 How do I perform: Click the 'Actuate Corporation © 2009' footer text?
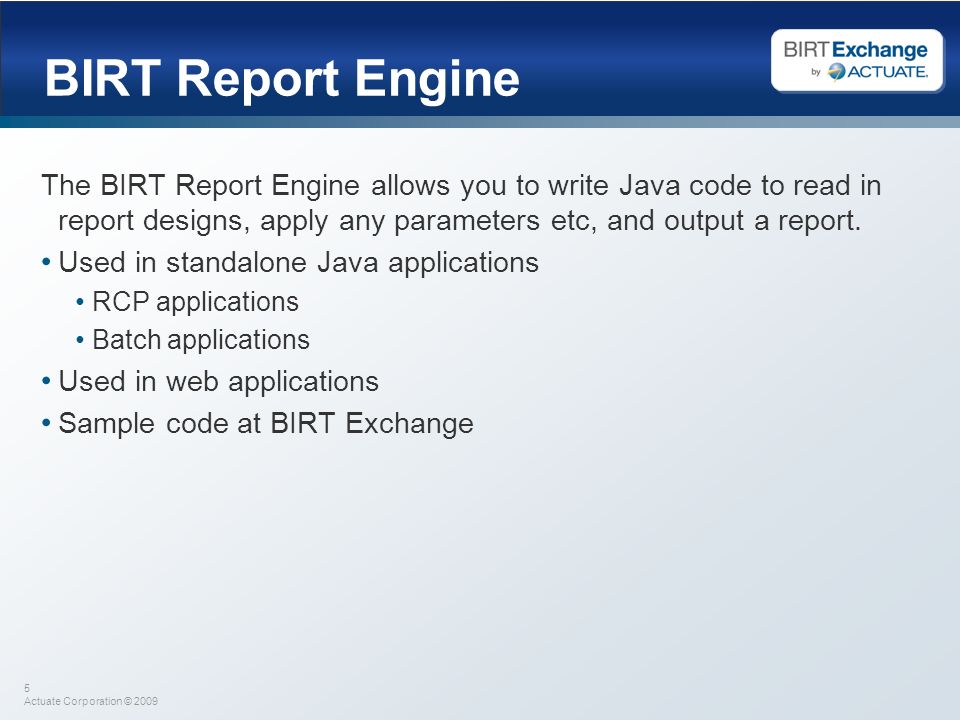click(91, 702)
